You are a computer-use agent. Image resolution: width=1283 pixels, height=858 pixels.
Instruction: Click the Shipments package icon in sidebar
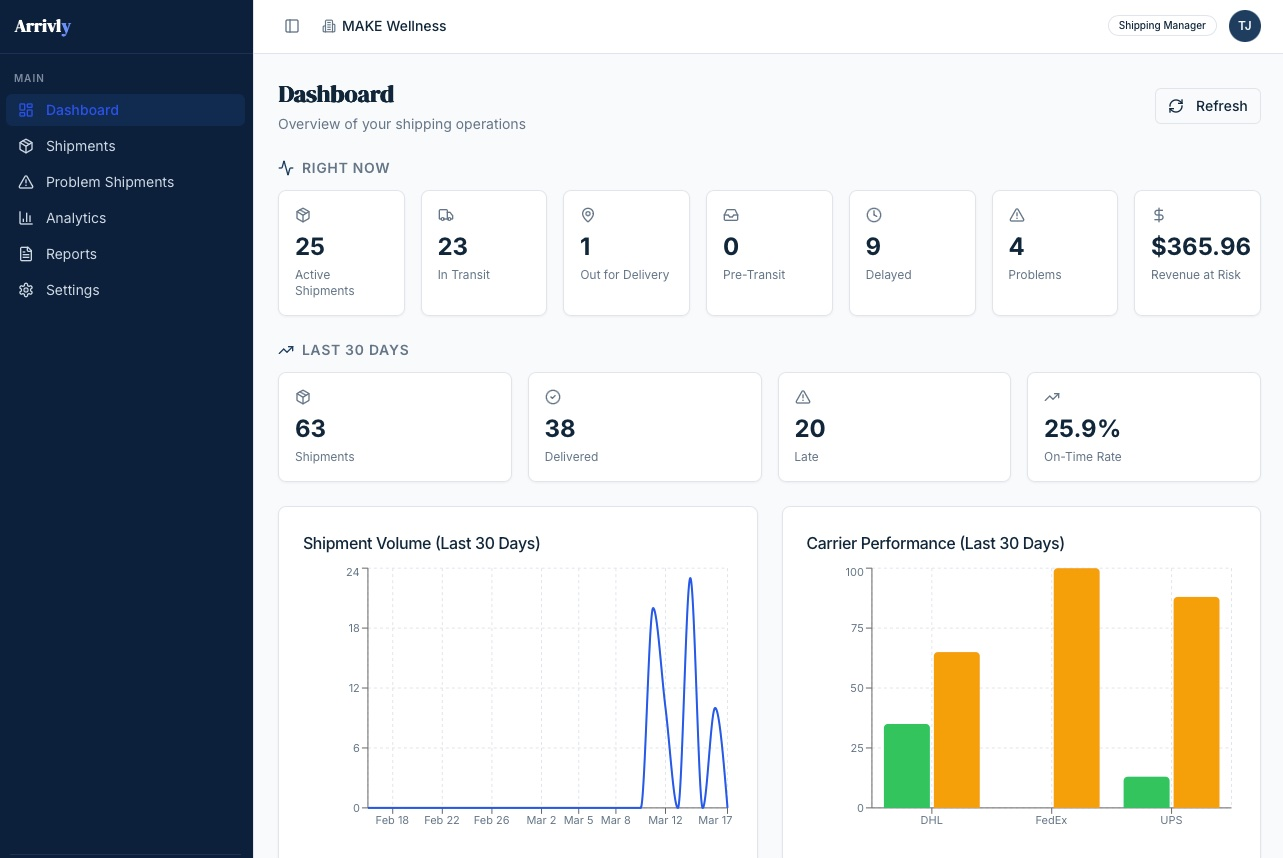point(26,146)
